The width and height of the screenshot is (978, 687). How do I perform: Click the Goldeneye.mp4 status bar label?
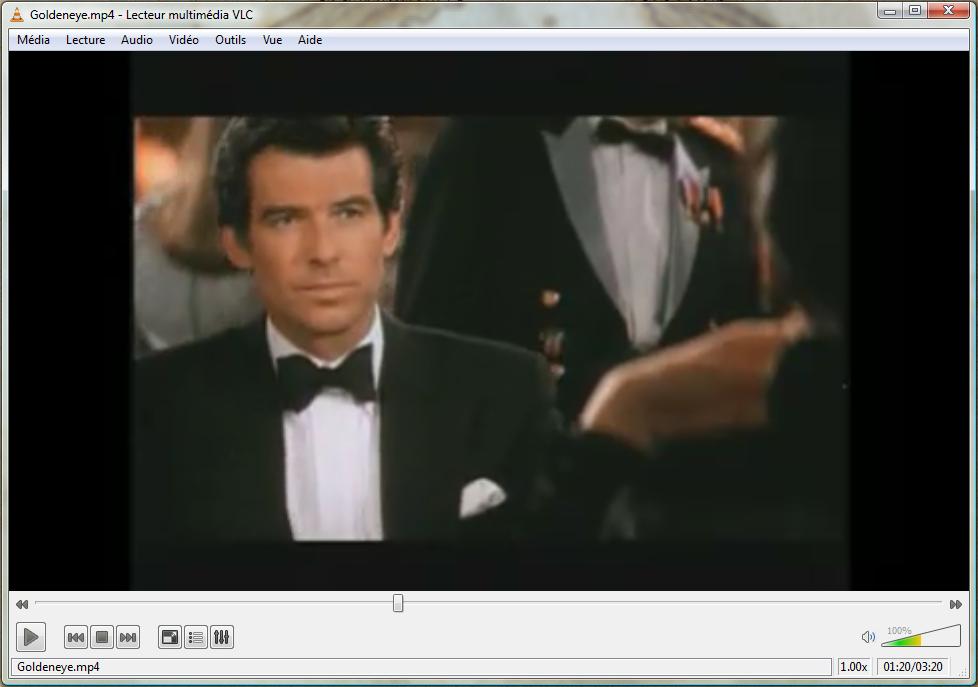58,667
